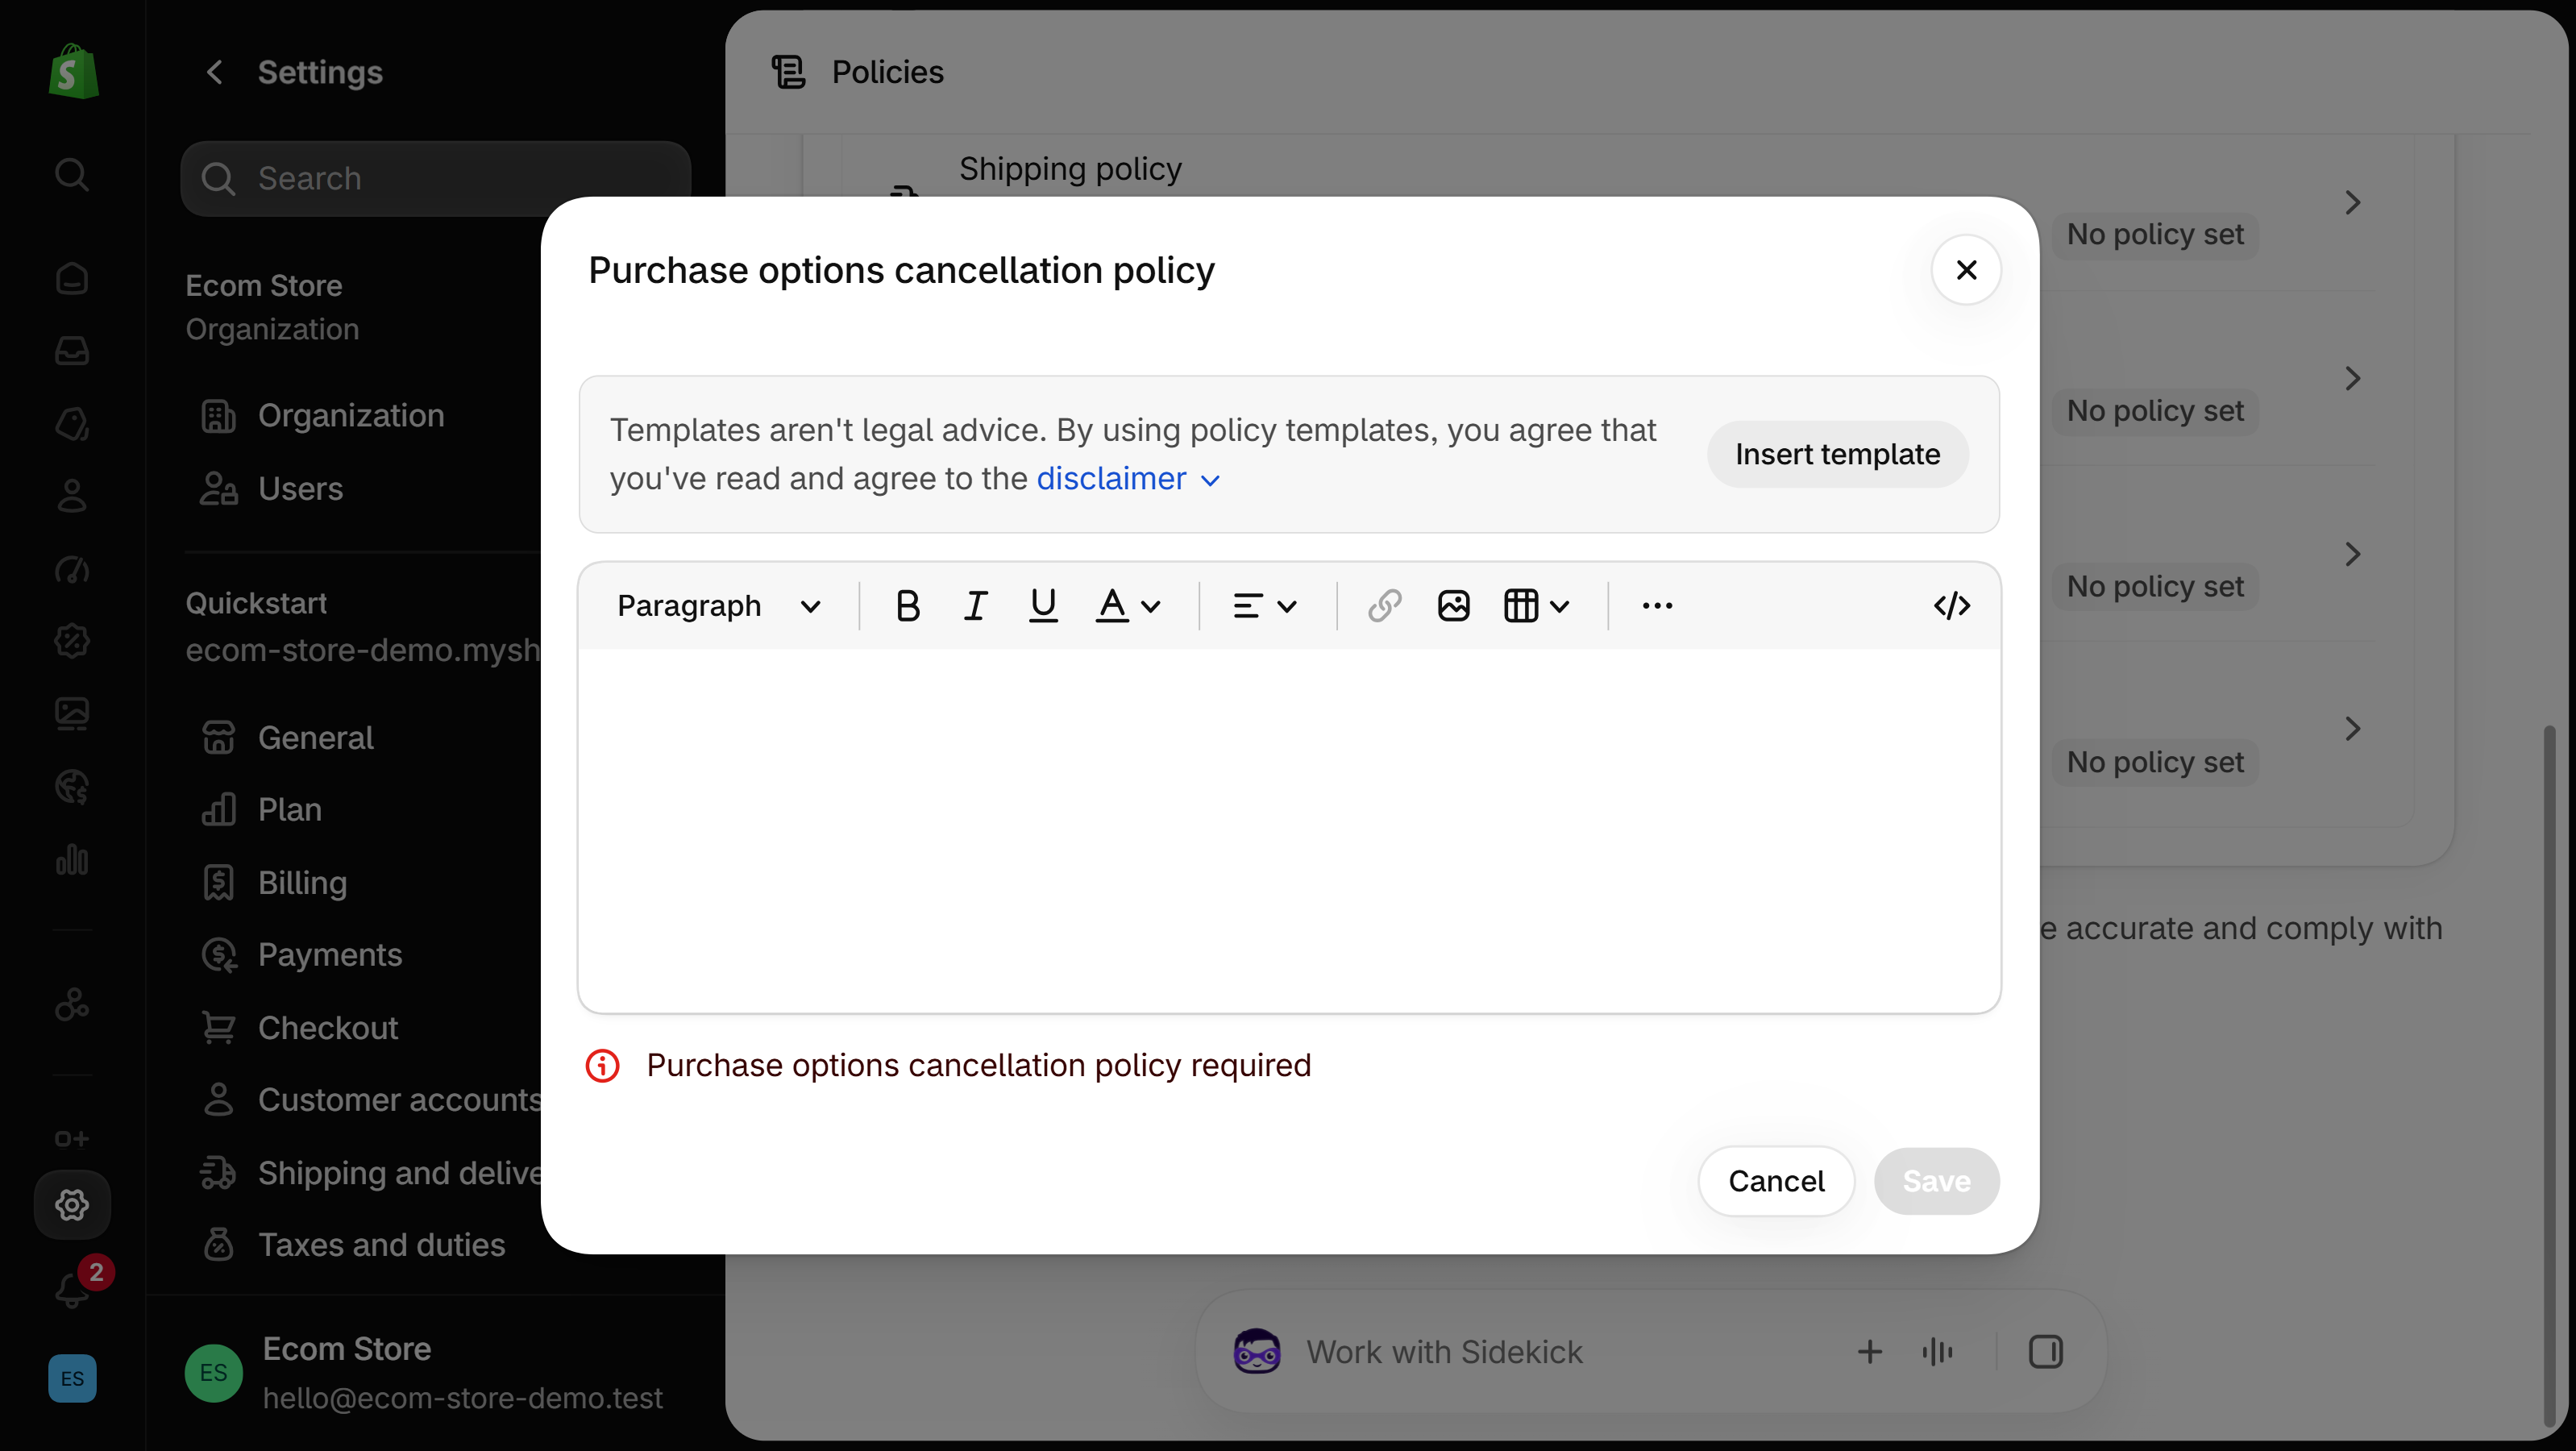Start voice input in the Sidekick bar

point(1937,1352)
